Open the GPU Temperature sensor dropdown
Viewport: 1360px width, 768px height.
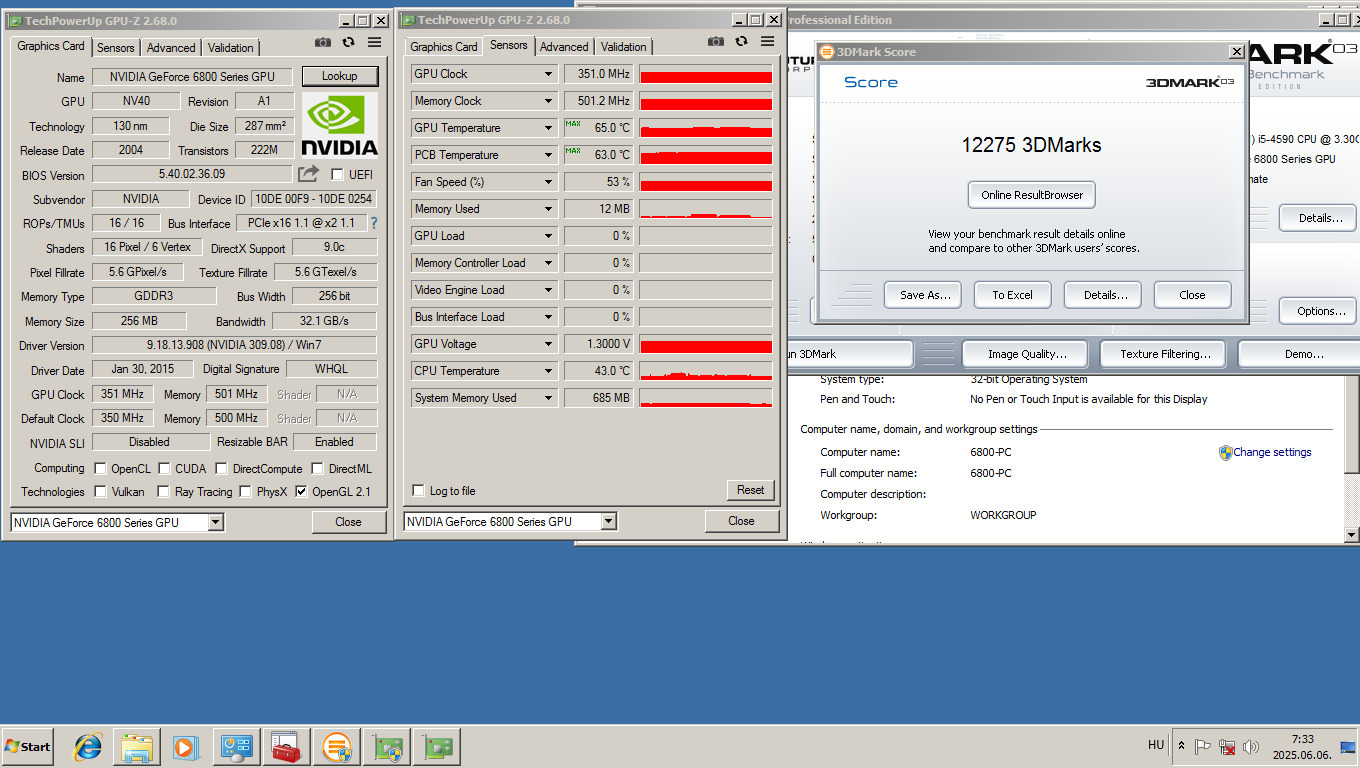548,128
